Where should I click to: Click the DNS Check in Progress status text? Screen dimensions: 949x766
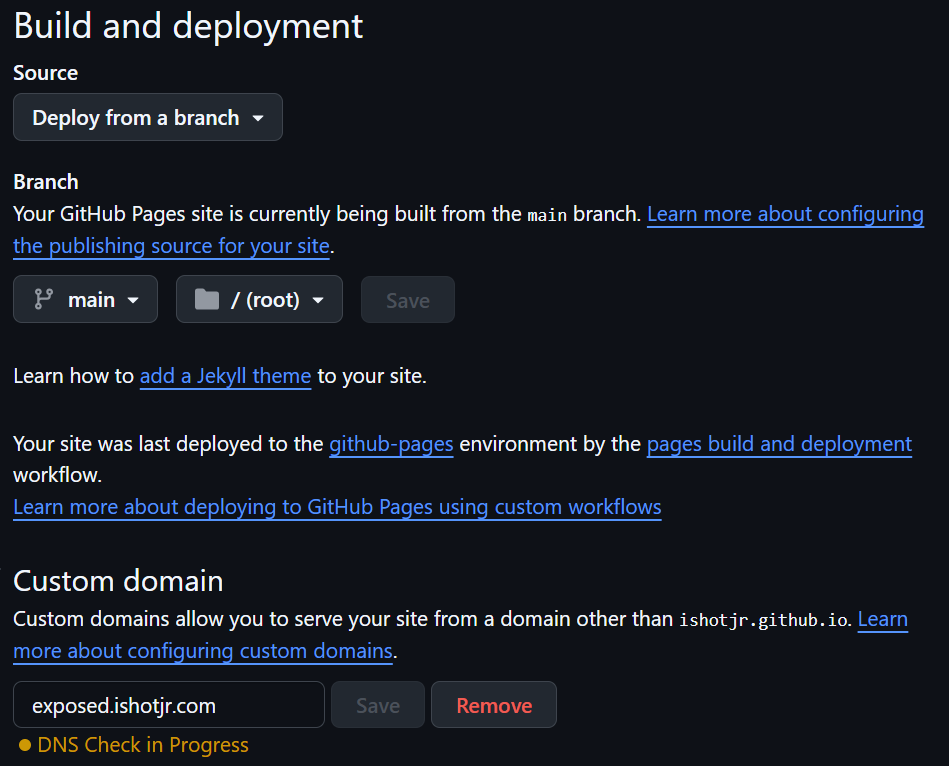click(143, 745)
